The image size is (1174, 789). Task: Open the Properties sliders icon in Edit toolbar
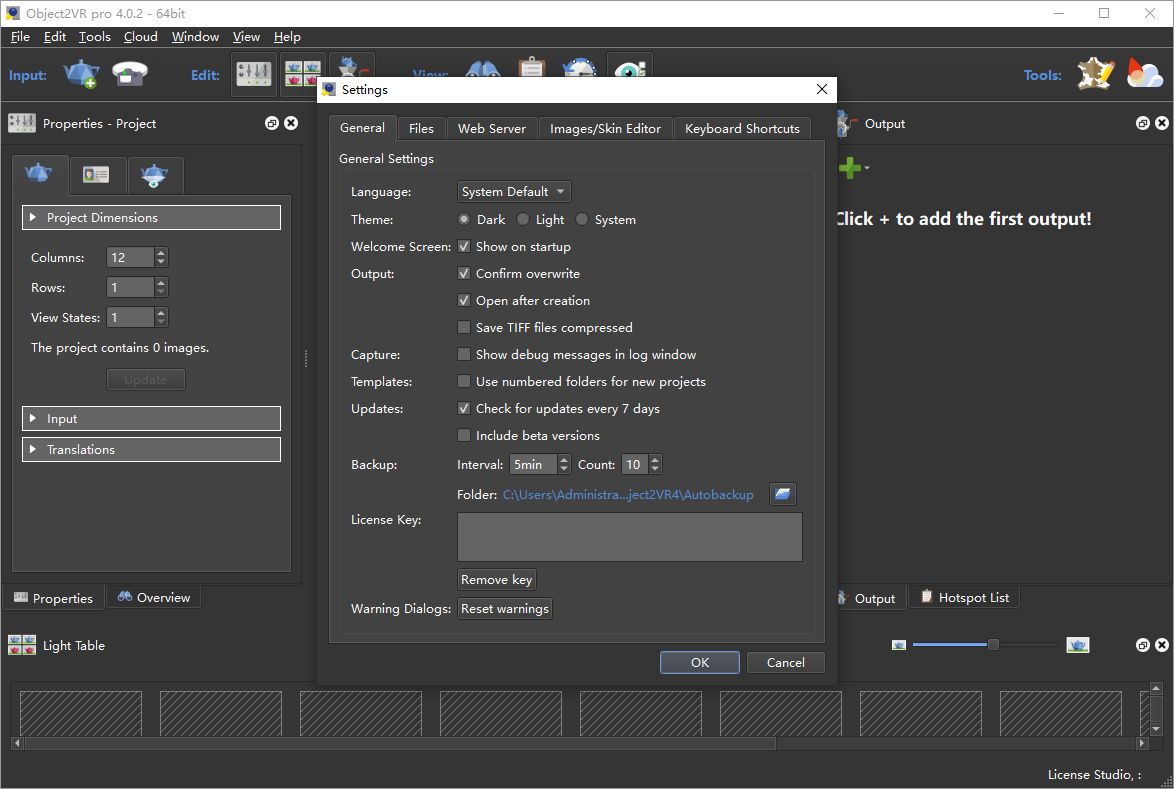(x=254, y=73)
